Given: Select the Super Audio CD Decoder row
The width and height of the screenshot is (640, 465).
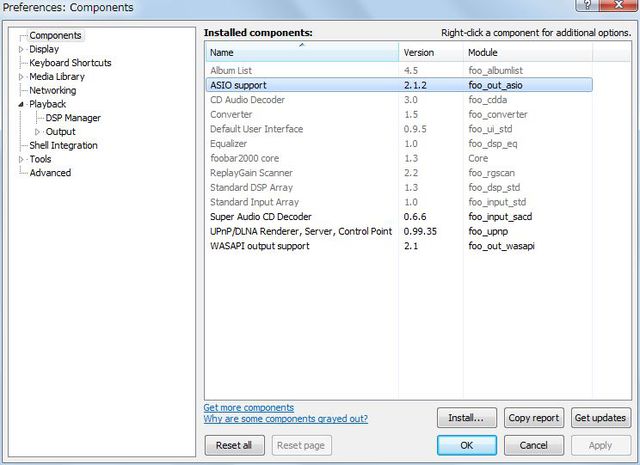Looking at the screenshot, I should 399,217.
